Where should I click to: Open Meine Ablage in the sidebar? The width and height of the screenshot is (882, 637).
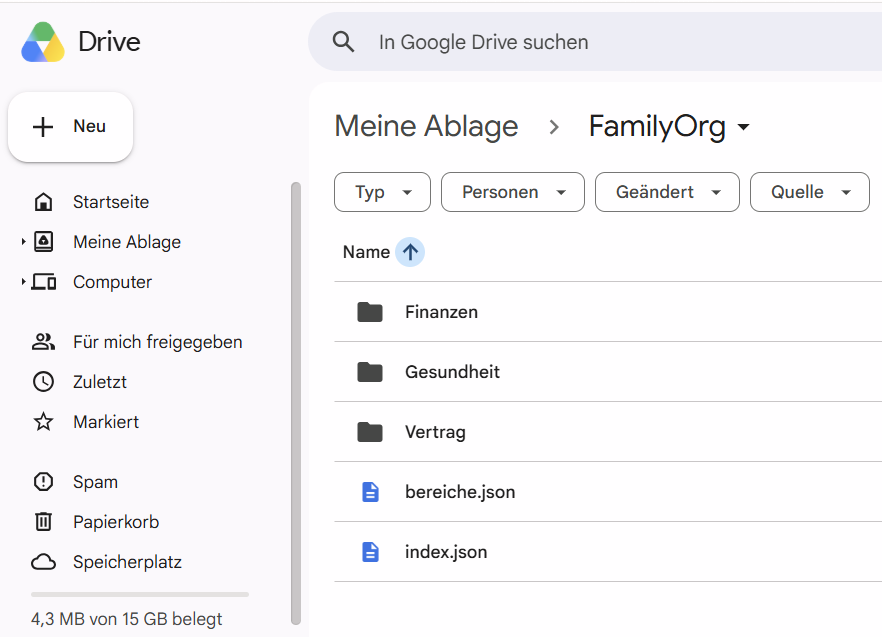pyautogui.click(x=127, y=242)
